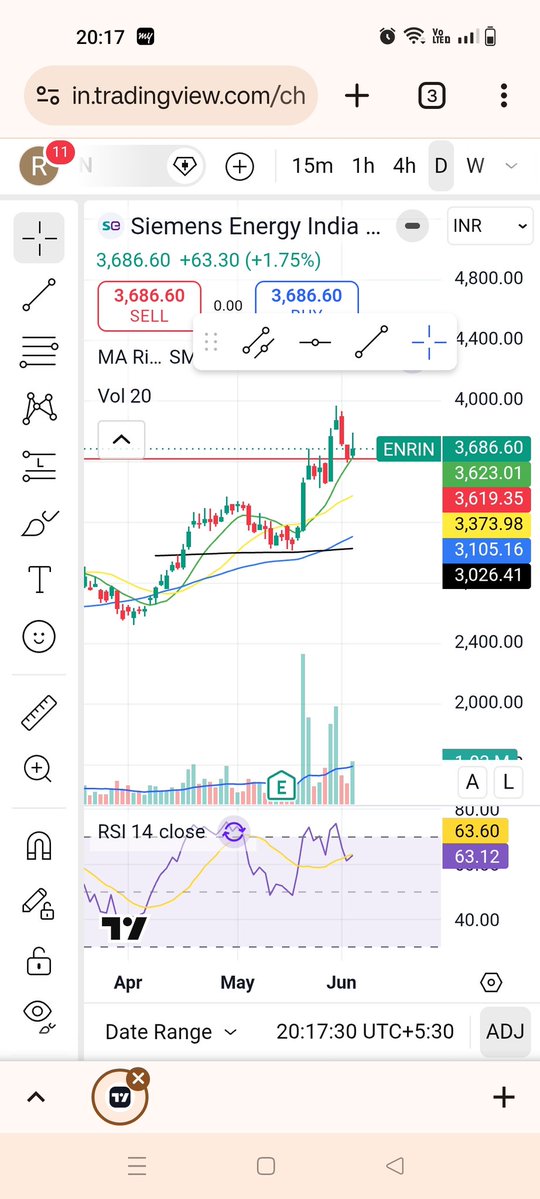The image size is (540, 1199).
Task: Switch to 15m timeframe
Action: (x=312, y=166)
